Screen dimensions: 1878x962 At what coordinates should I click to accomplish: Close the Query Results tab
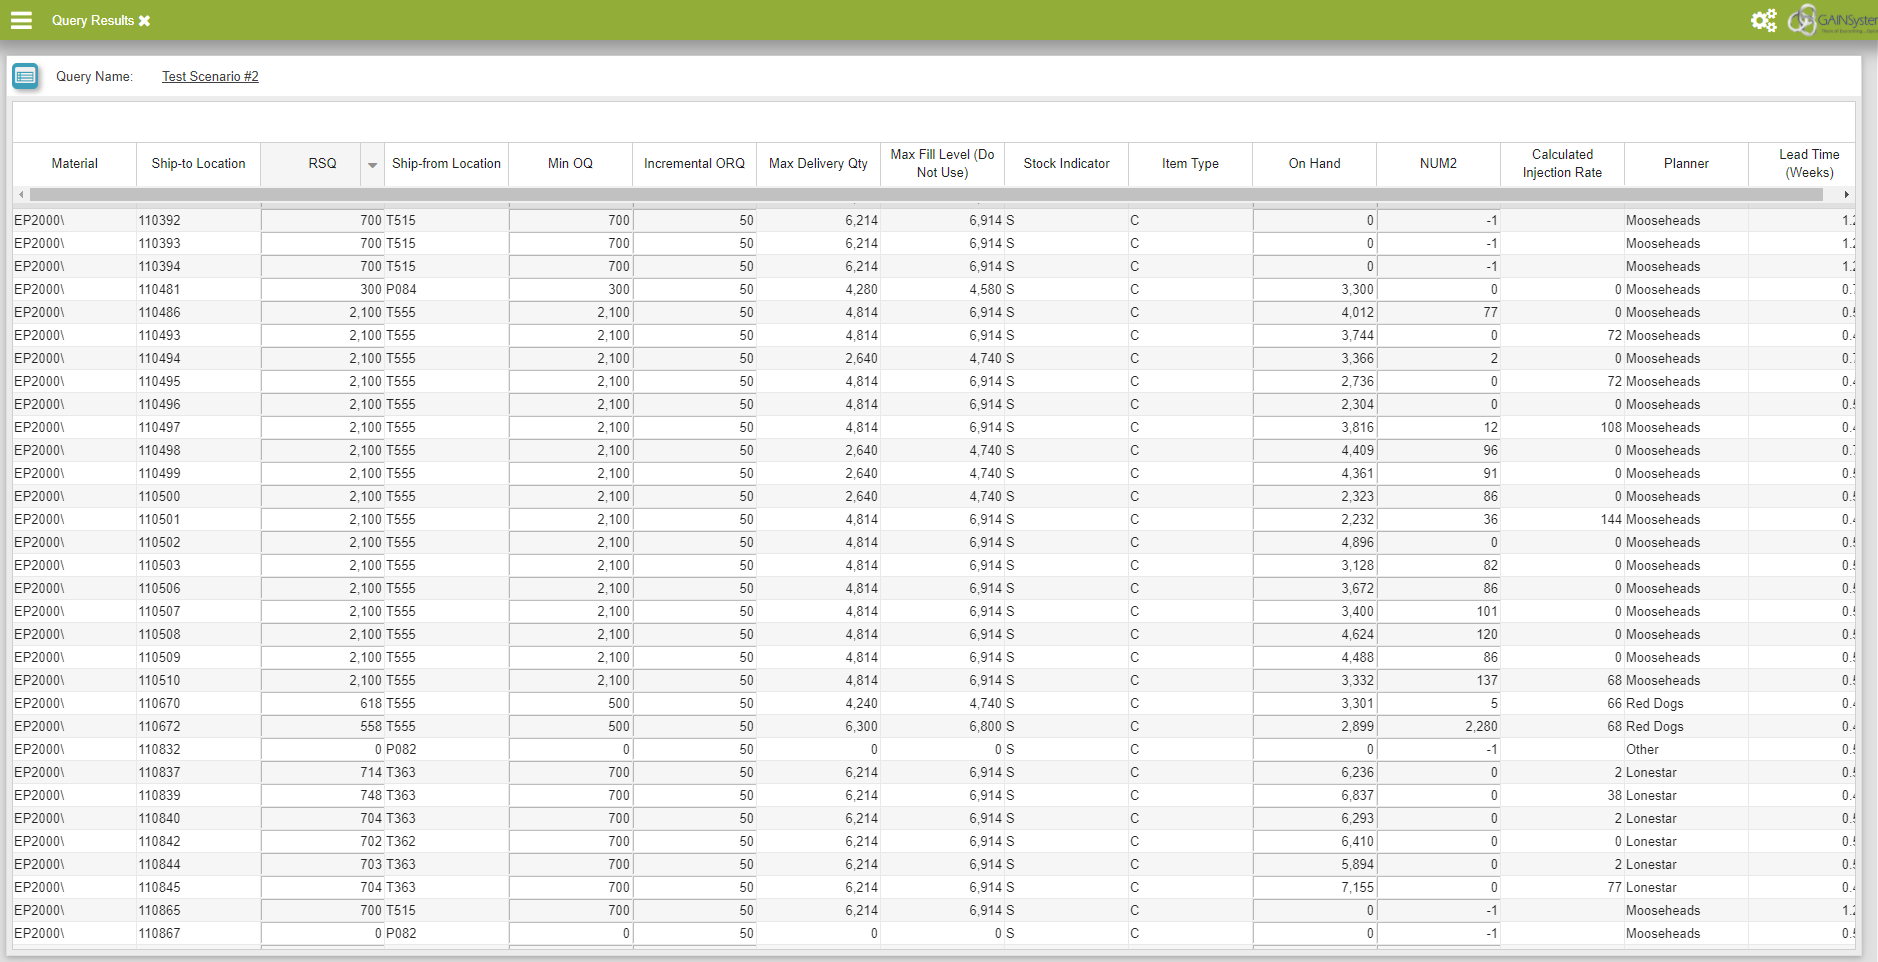(x=145, y=21)
